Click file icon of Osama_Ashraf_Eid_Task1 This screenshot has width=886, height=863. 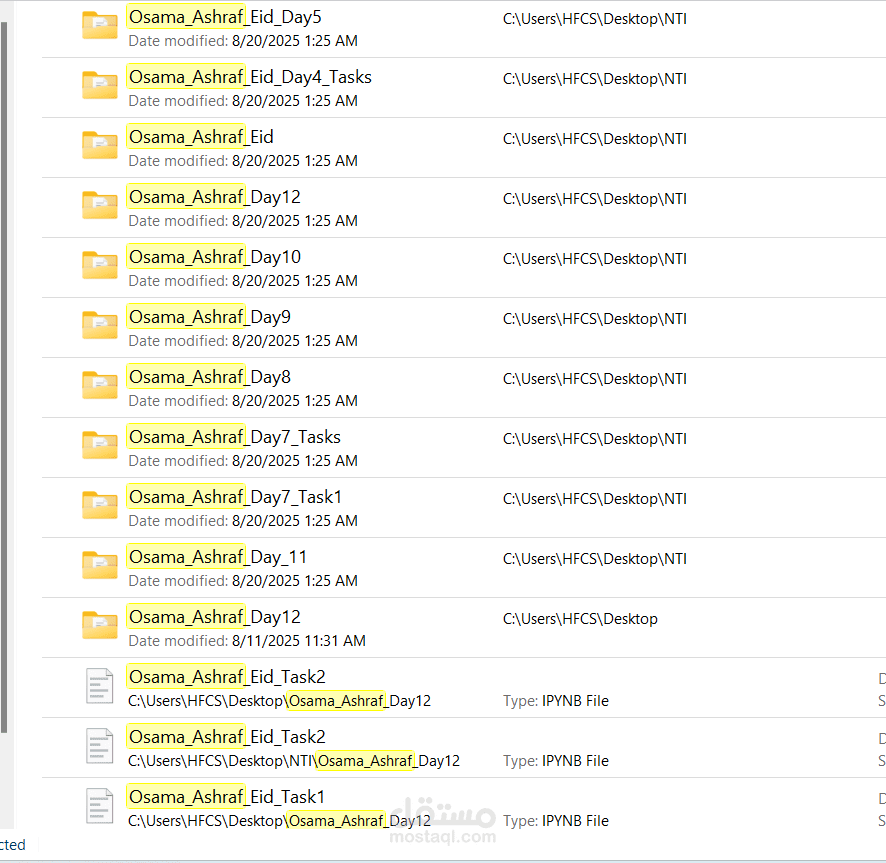[99, 805]
